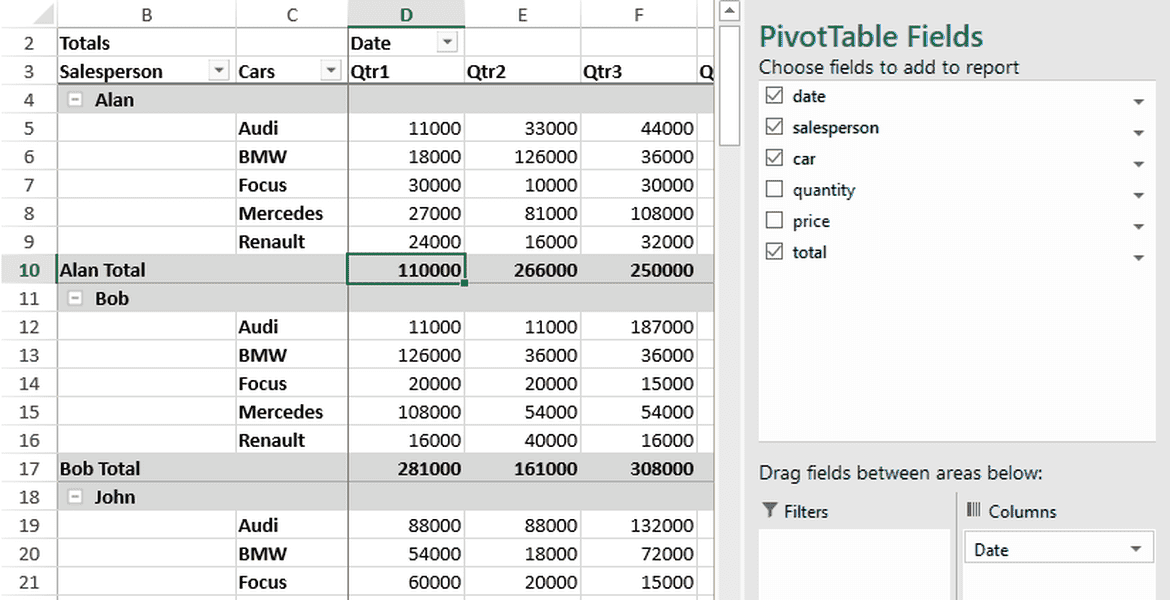Screen dimensions: 1170x600
Task: Select the row 17 header
Action: pos(29,468)
